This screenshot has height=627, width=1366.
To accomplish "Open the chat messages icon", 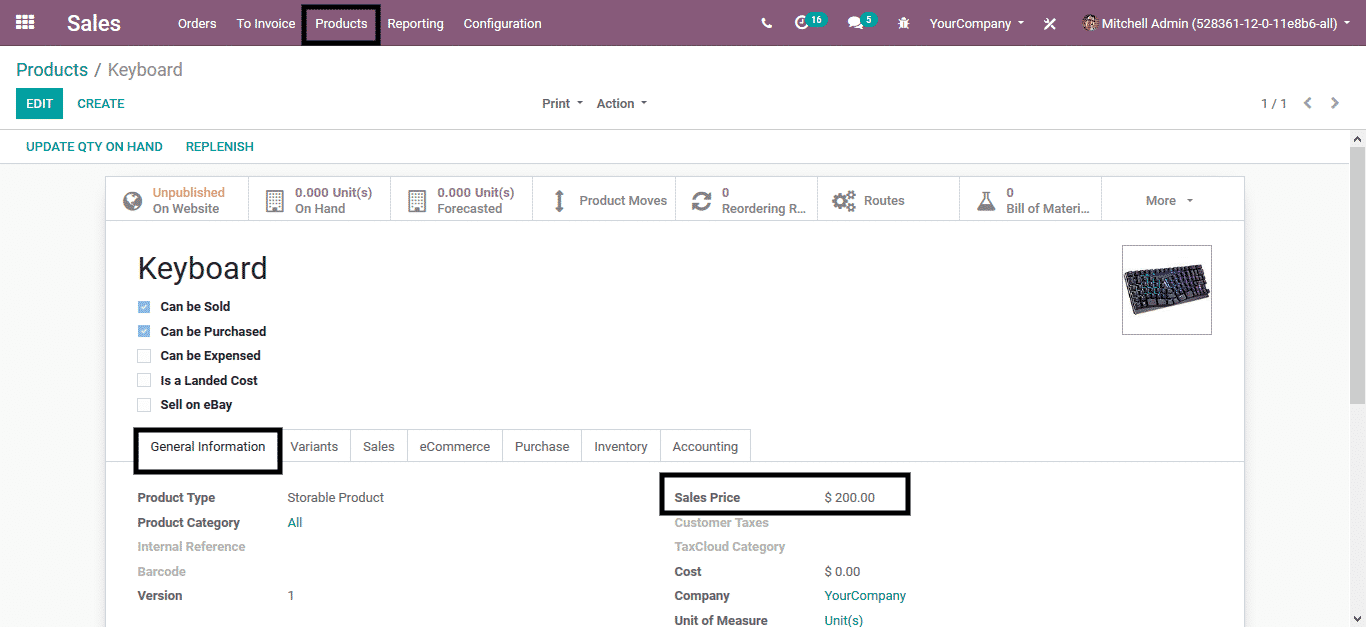I will (855, 23).
